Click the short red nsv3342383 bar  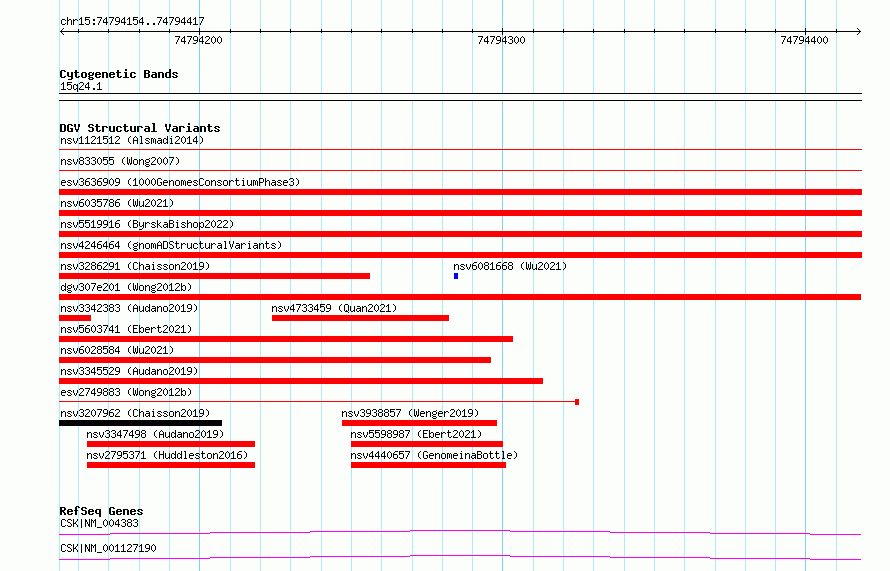click(x=75, y=318)
